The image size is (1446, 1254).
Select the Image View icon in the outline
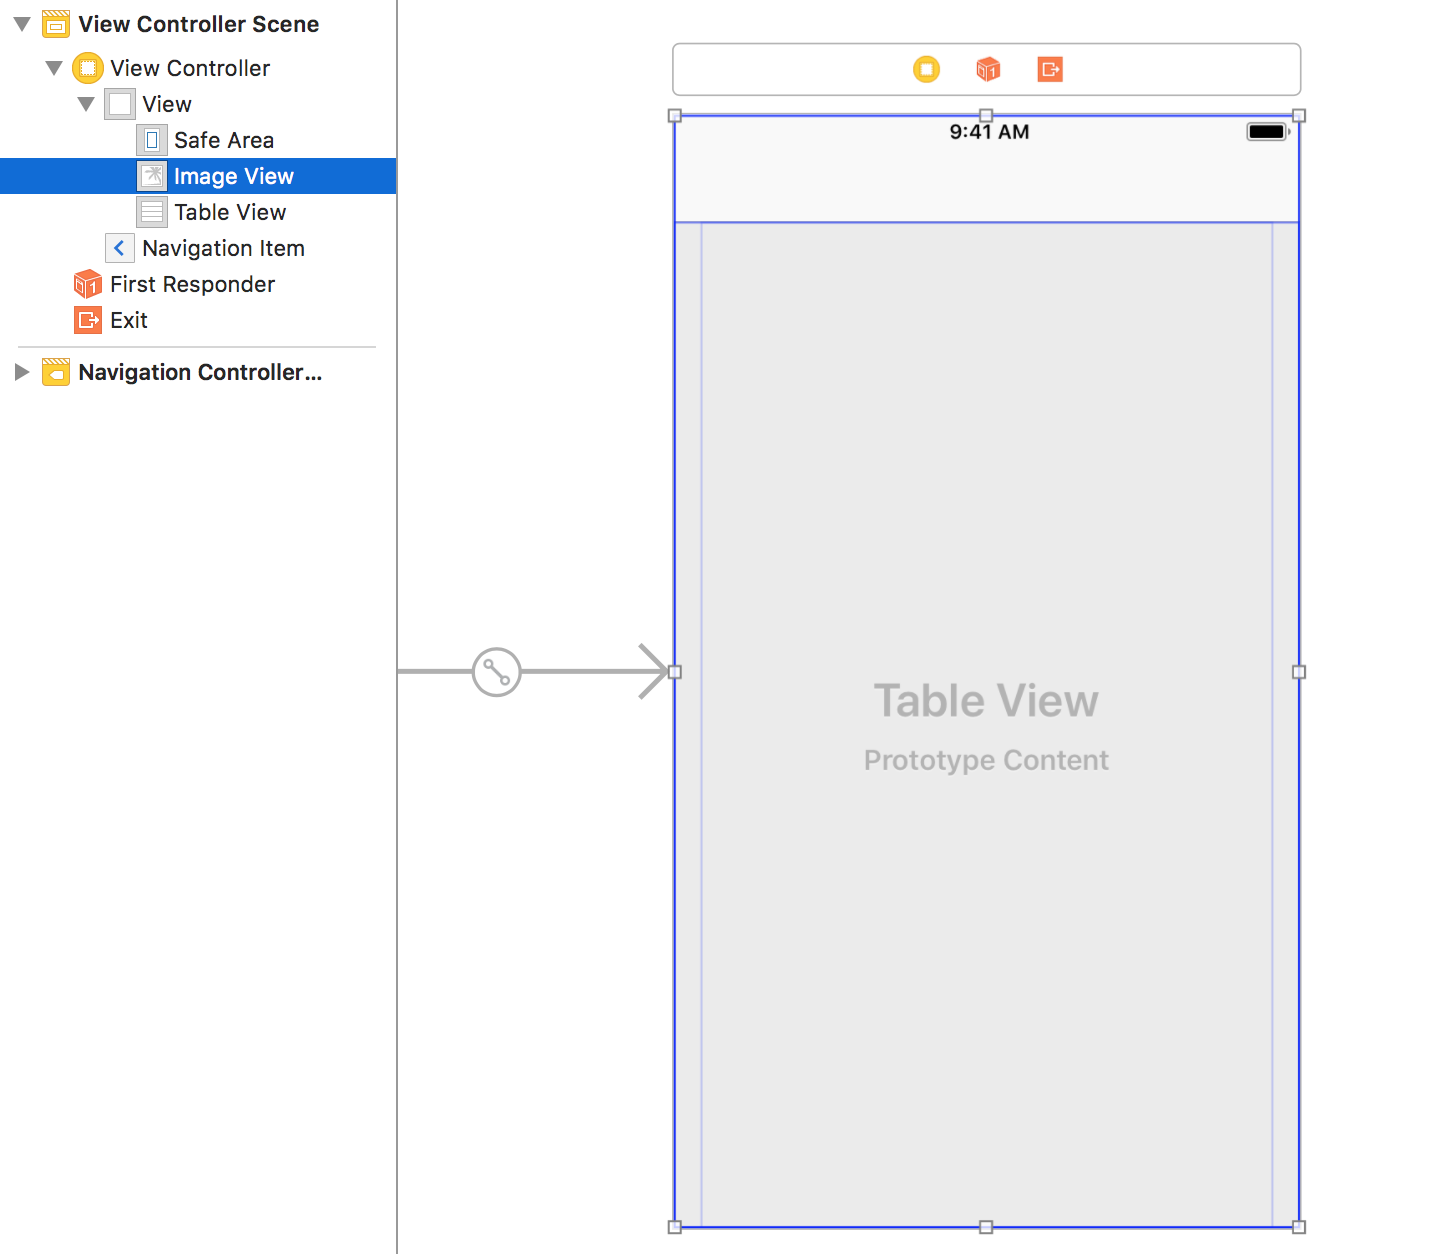(151, 176)
